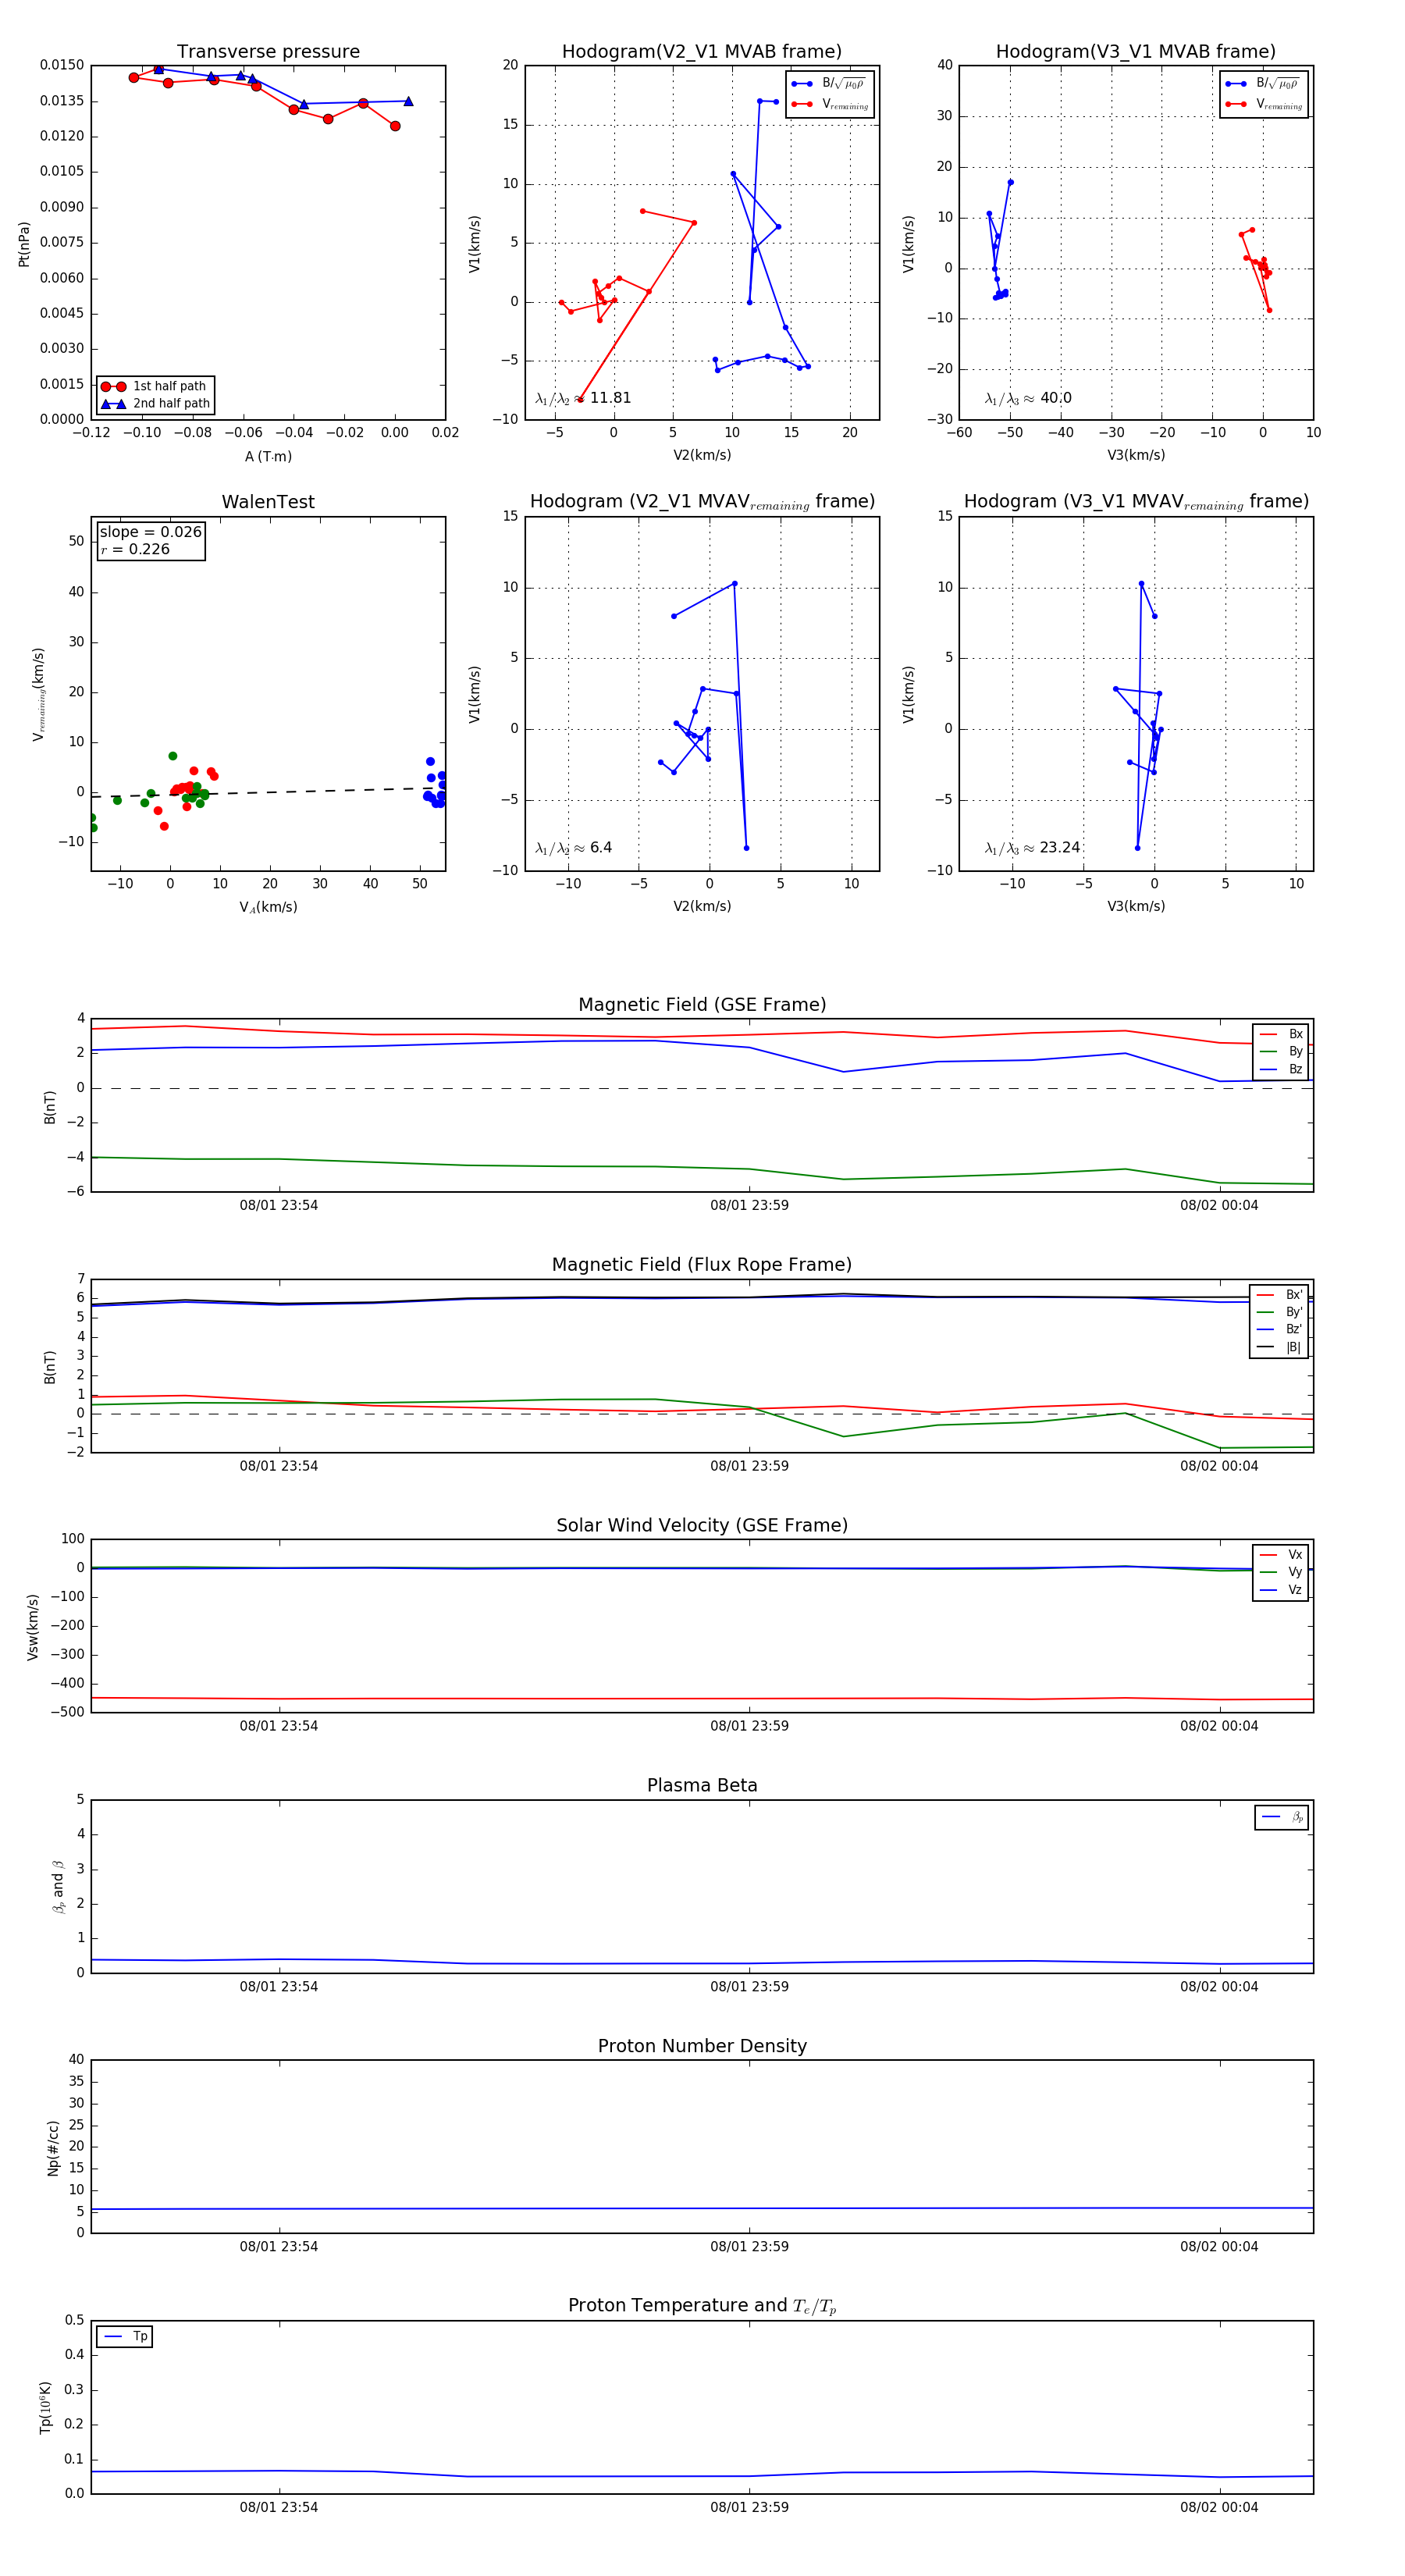
Task: Click '08/01 23:59' tick under Plasma Beta panel
Action: (750, 1987)
